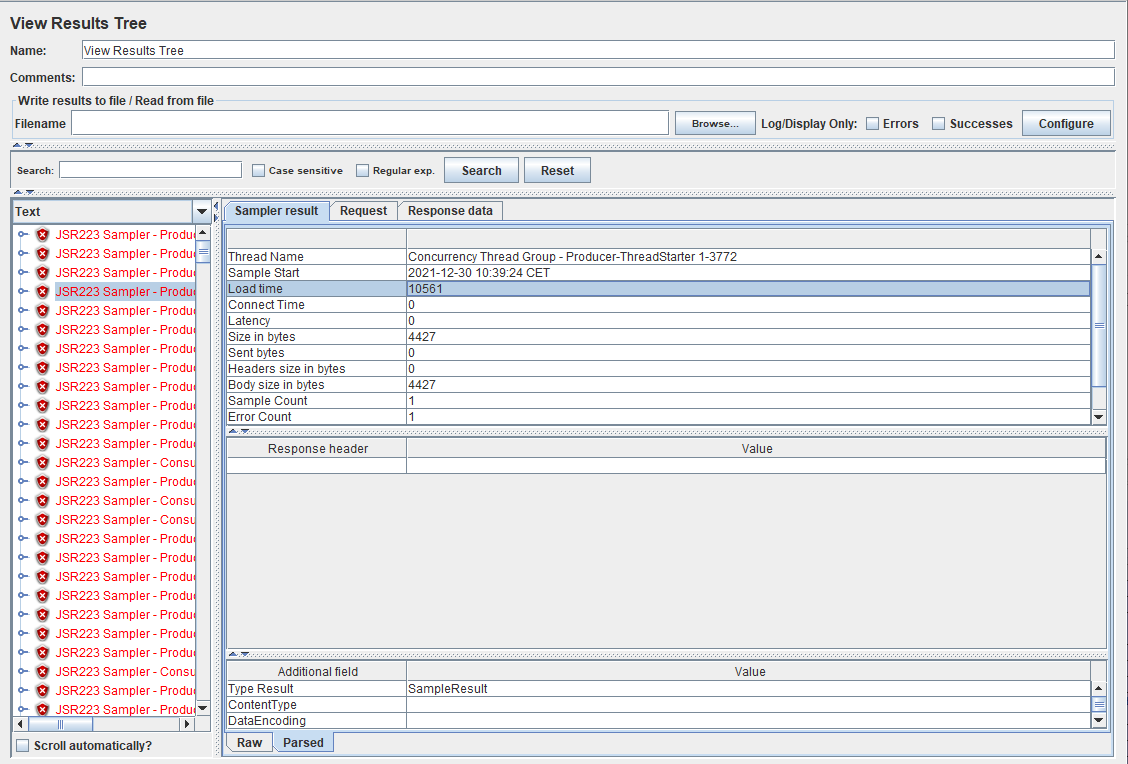Switch to the Sampler result tab
Viewport: 1128px width, 764px height.
coord(276,211)
